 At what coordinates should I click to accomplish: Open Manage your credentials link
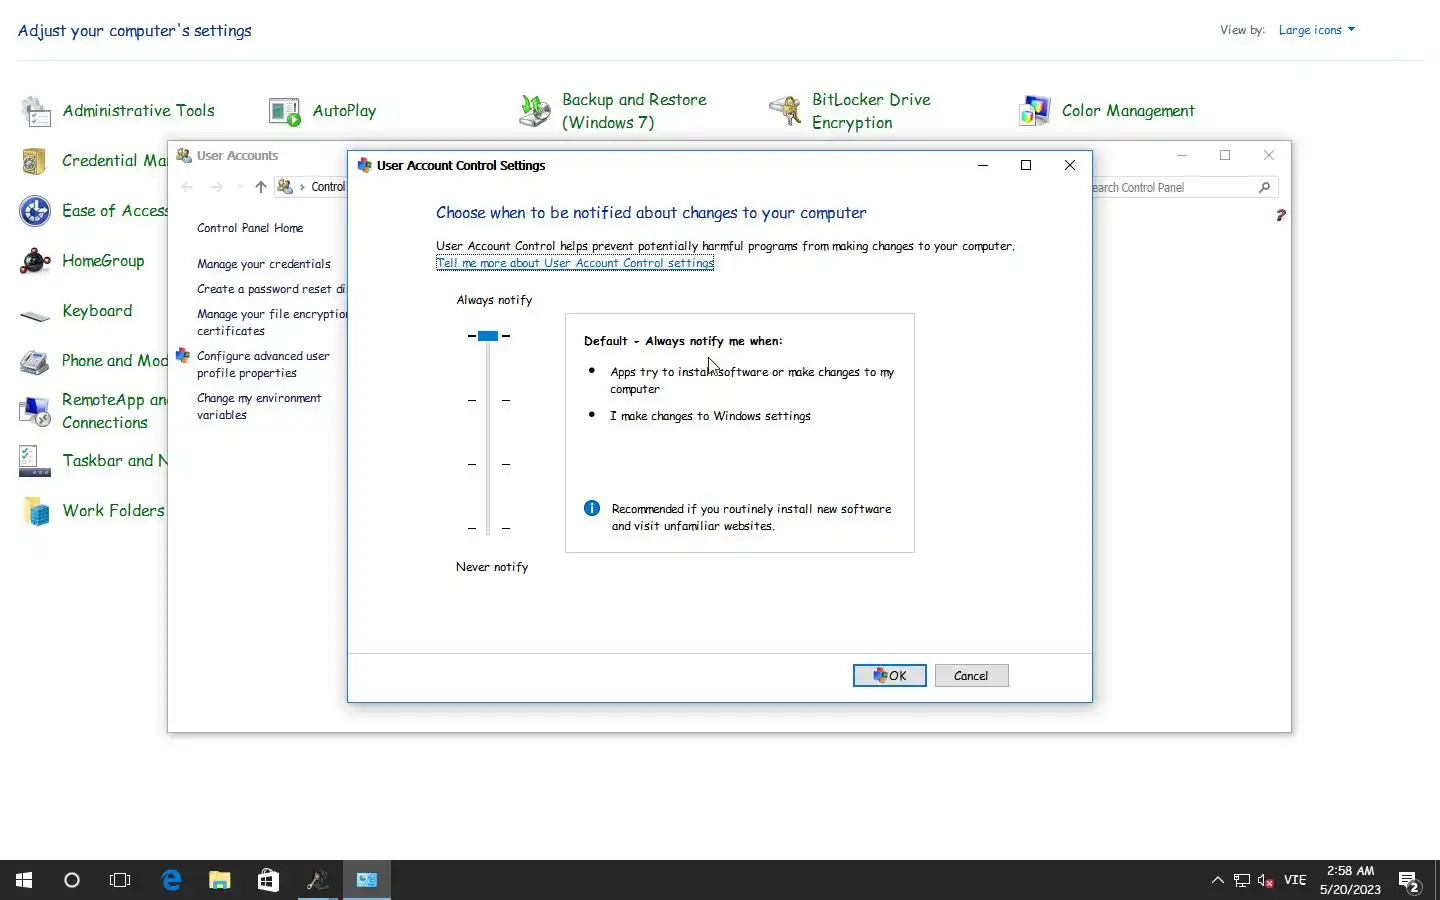[x=264, y=264]
